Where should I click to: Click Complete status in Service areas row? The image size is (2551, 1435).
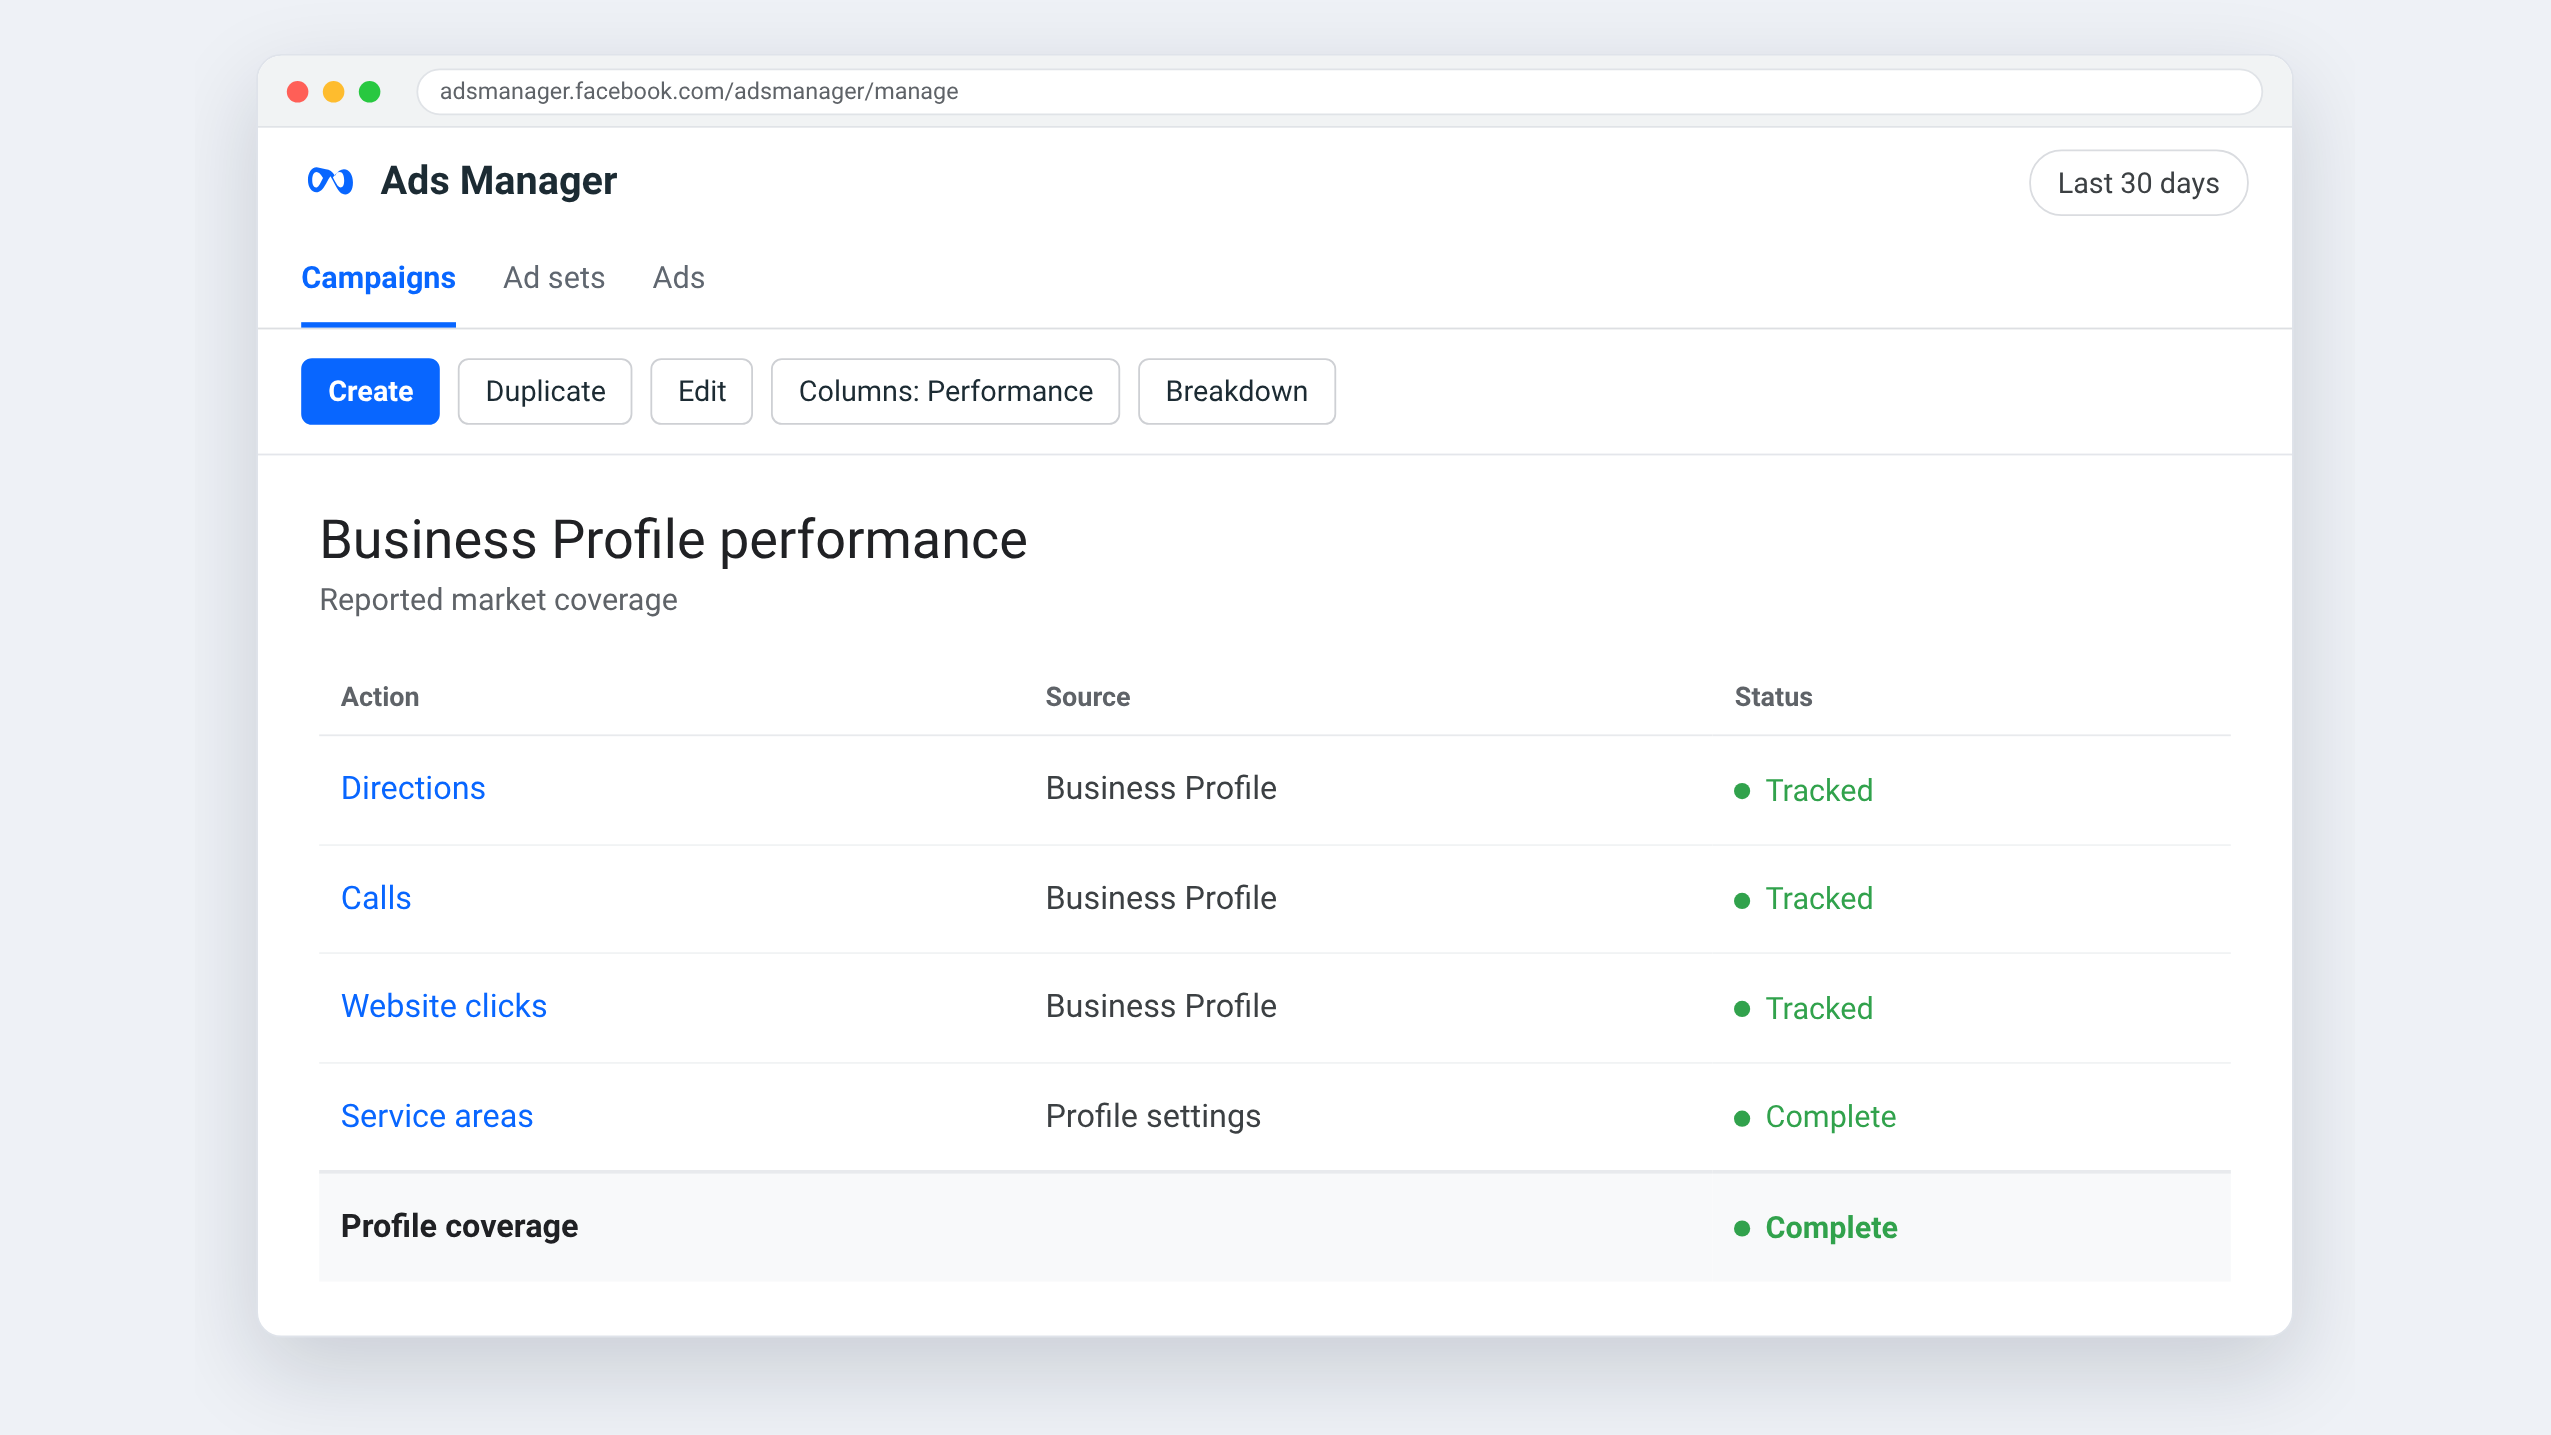1815,1116
